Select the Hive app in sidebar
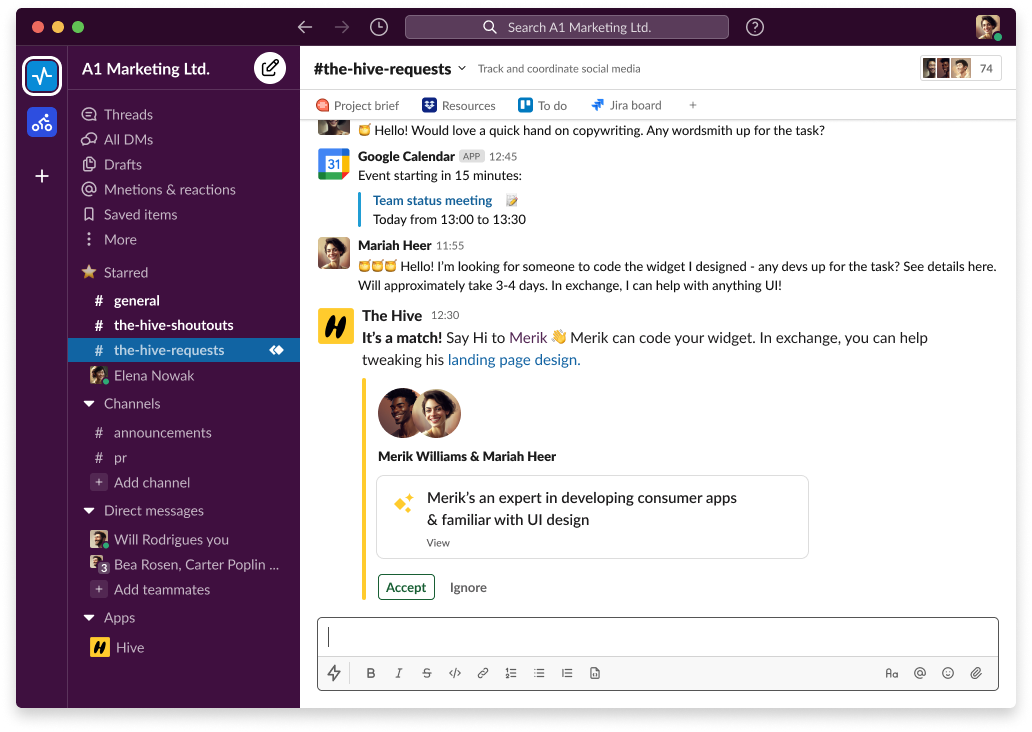The image size is (1032, 732). point(129,647)
